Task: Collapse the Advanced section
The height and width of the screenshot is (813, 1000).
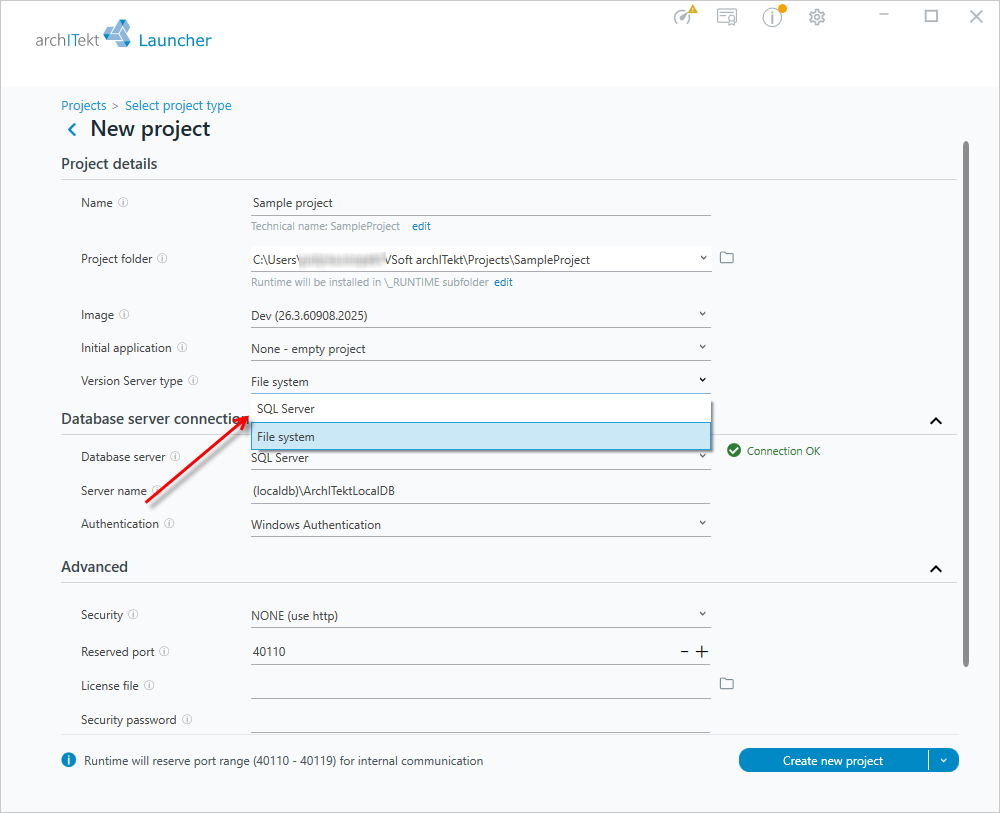Action: pyautogui.click(x=936, y=569)
